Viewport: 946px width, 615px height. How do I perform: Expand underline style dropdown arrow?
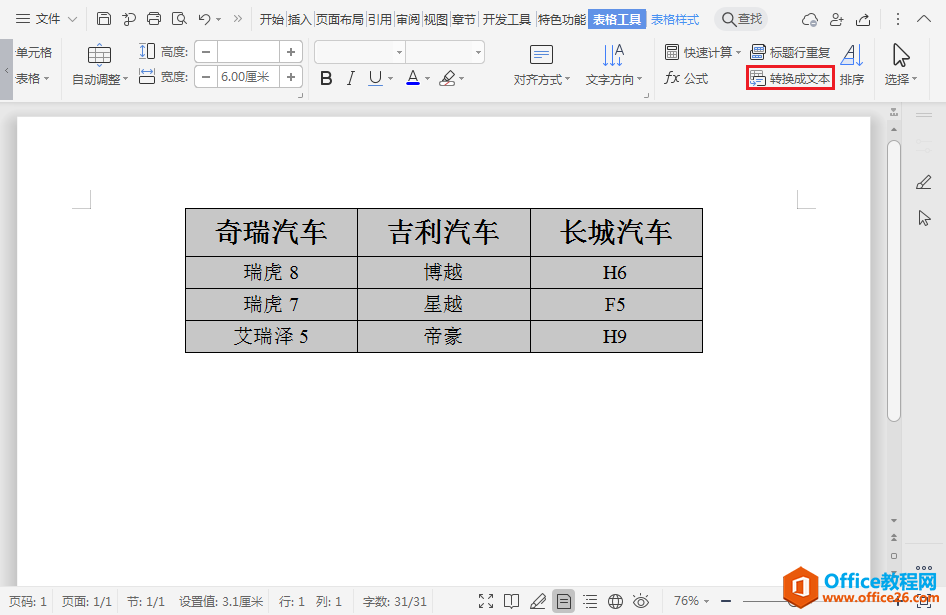point(390,78)
